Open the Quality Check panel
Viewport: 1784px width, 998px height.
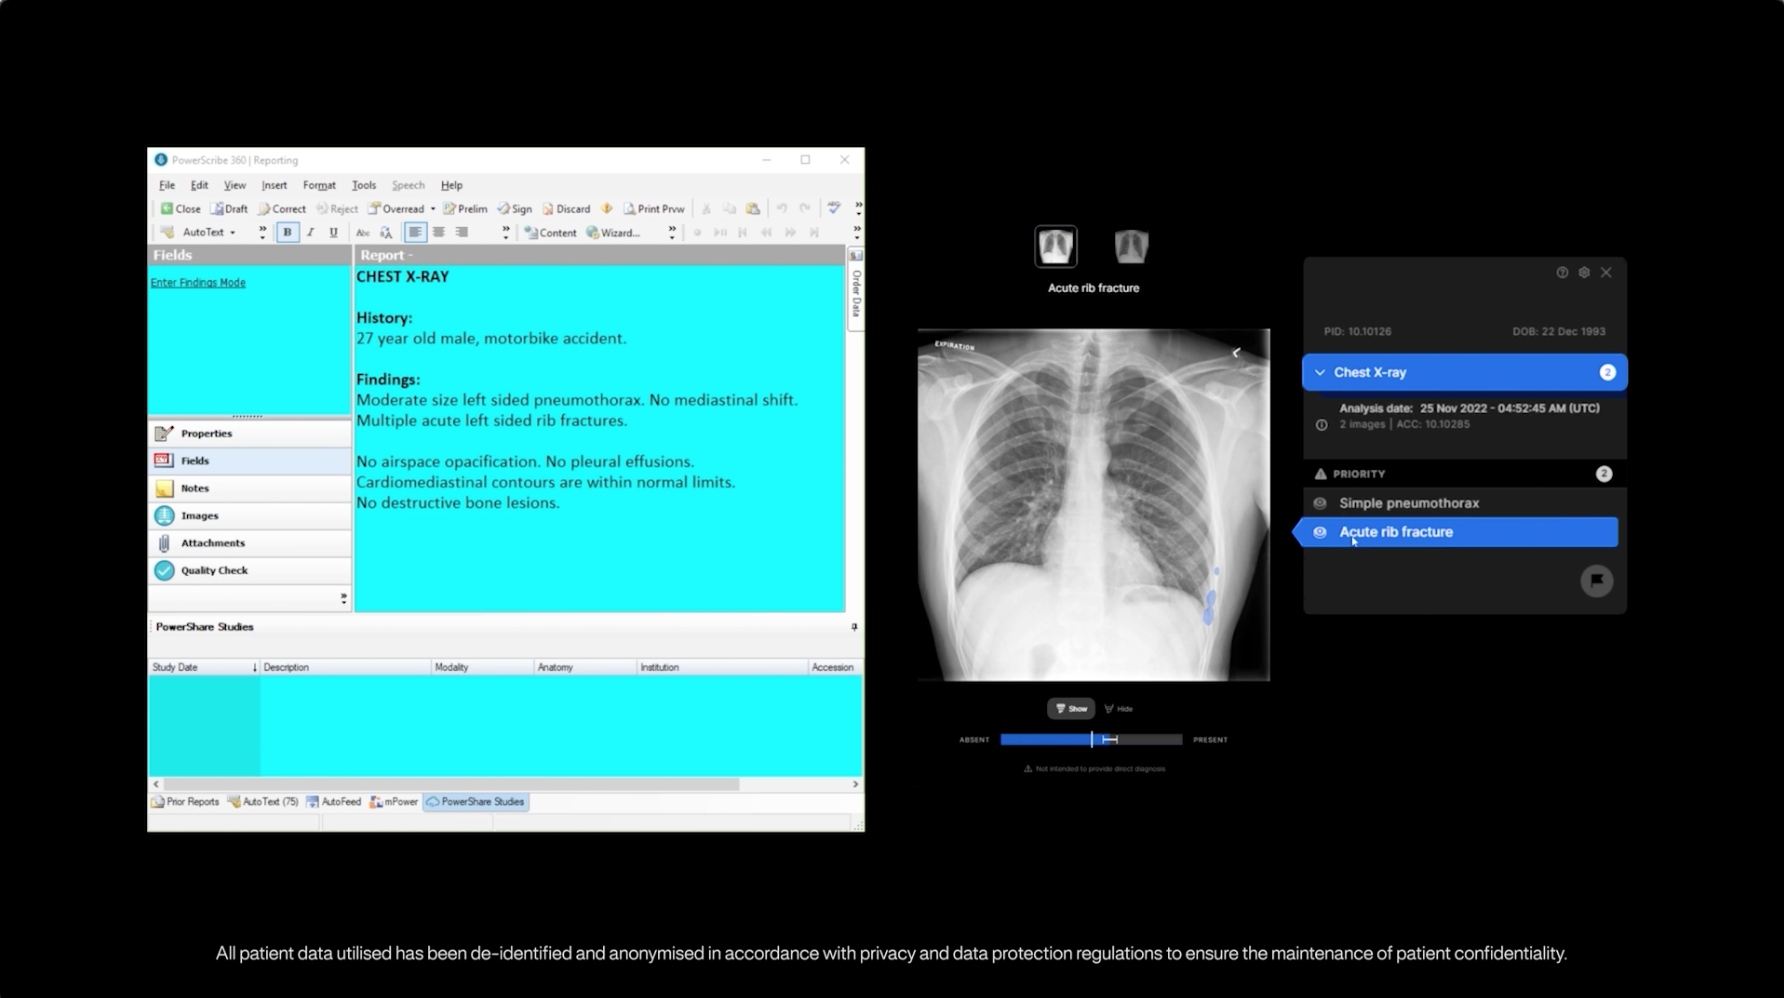click(x=214, y=571)
